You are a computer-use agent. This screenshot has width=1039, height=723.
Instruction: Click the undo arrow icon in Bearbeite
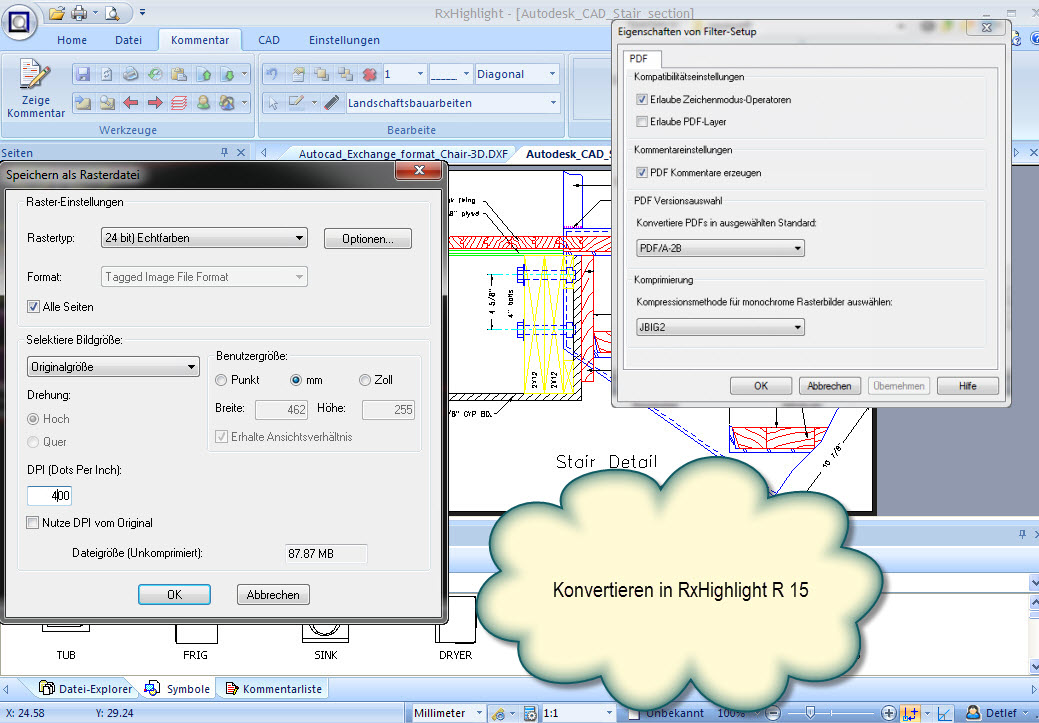[272, 75]
